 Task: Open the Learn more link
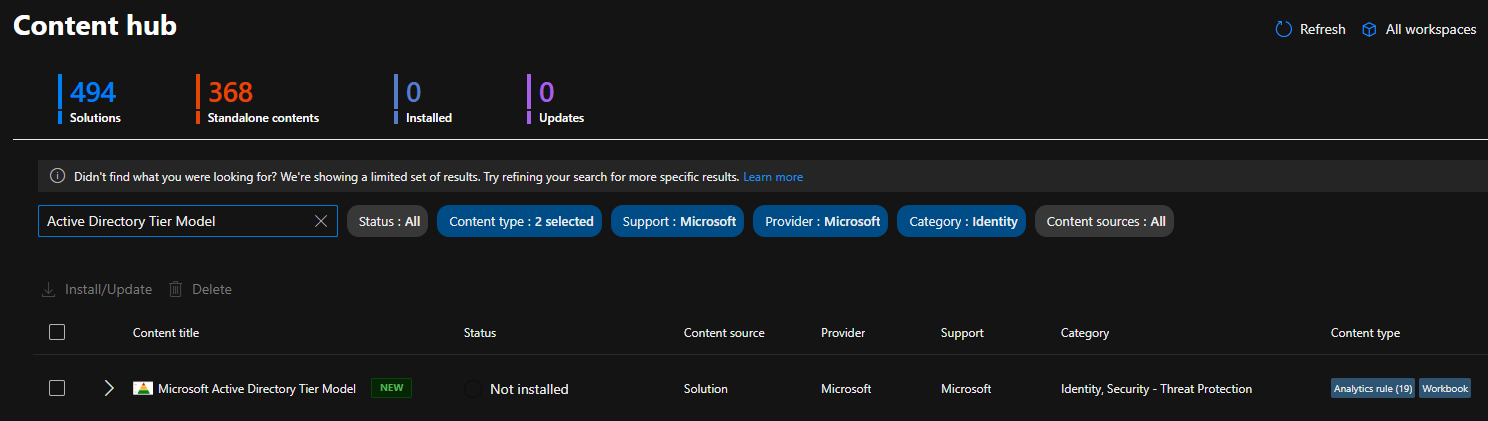[773, 176]
